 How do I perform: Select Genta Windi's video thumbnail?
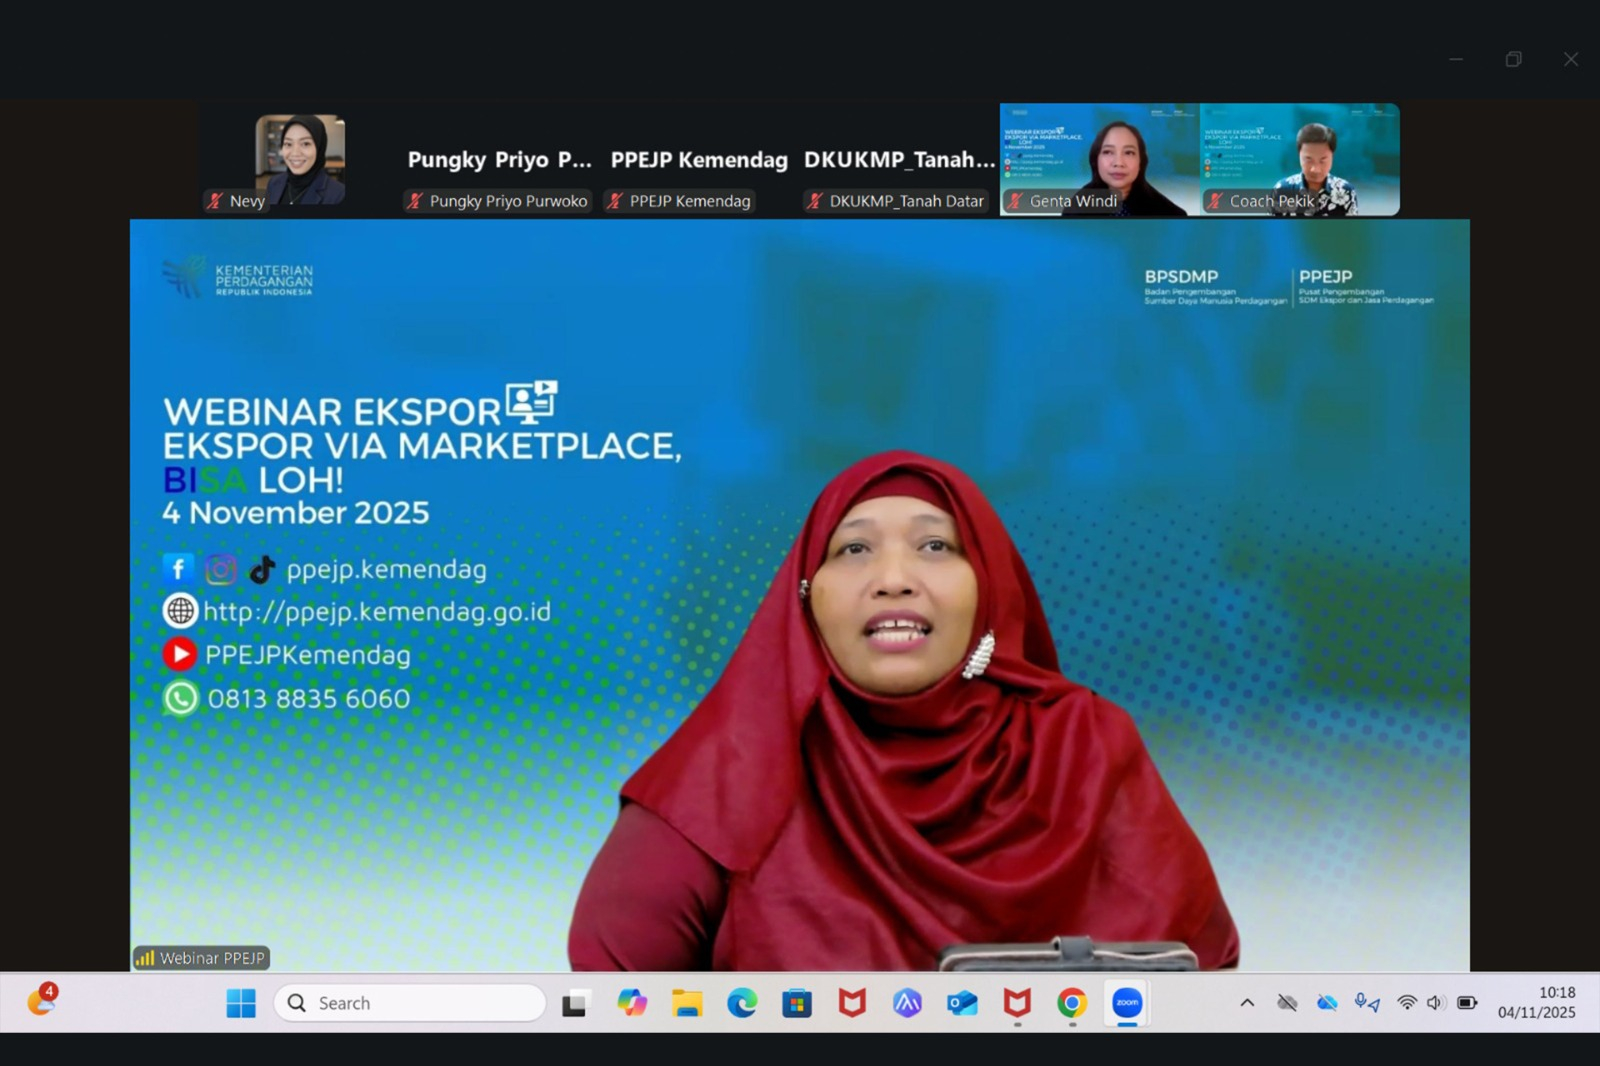coord(1100,159)
